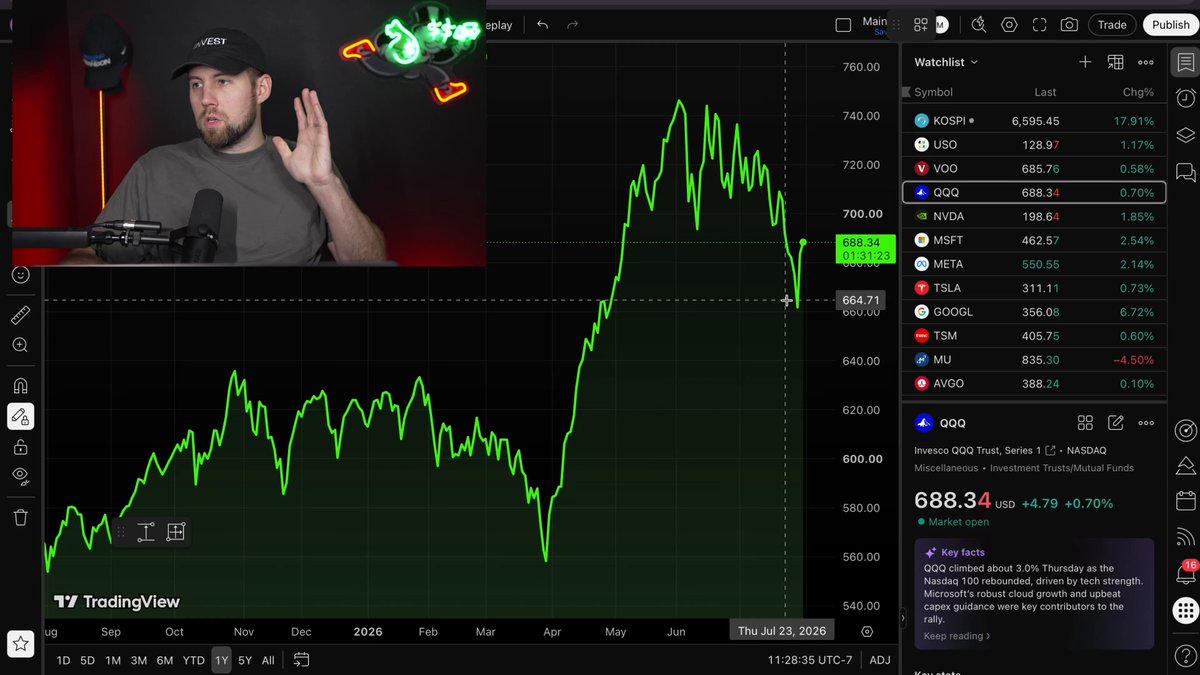Expand Keep reading chevron
The height and width of the screenshot is (675, 1200).
click(x=957, y=636)
